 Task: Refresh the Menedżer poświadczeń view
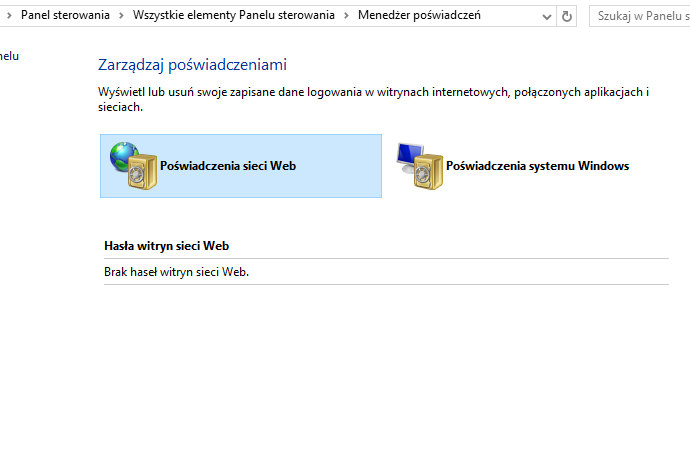pyautogui.click(x=567, y=16)
